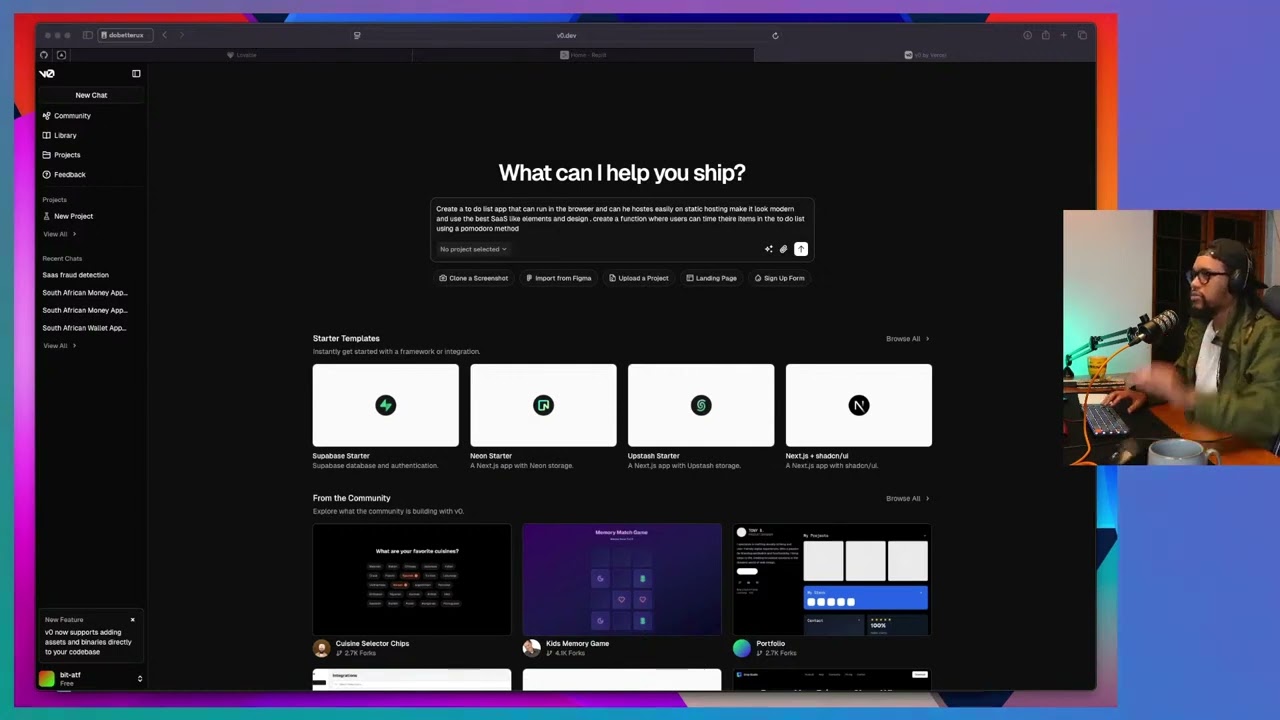Click the Upstash logo icon
The width and height of the screenshot is (1280, 720).
tap(701, 405)
